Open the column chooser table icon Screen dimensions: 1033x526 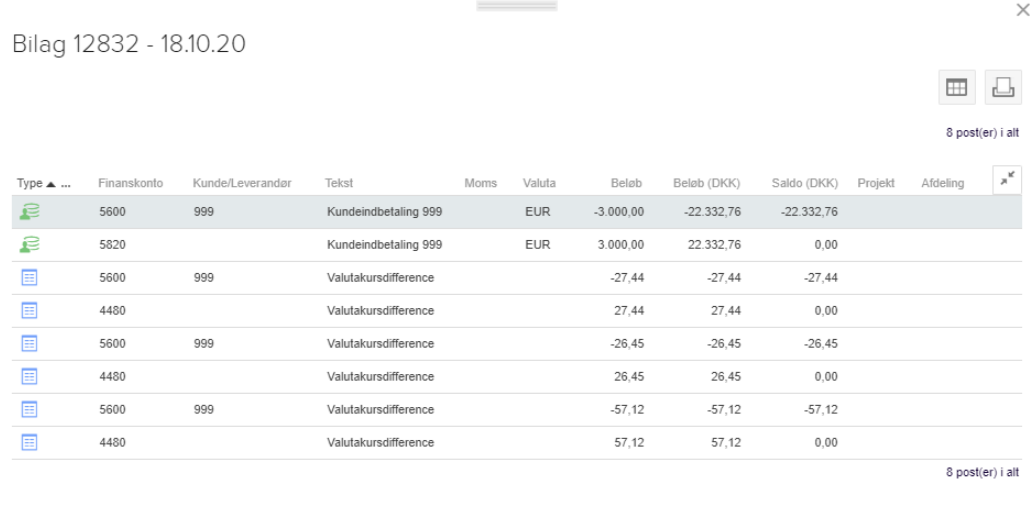click(957, 87)
